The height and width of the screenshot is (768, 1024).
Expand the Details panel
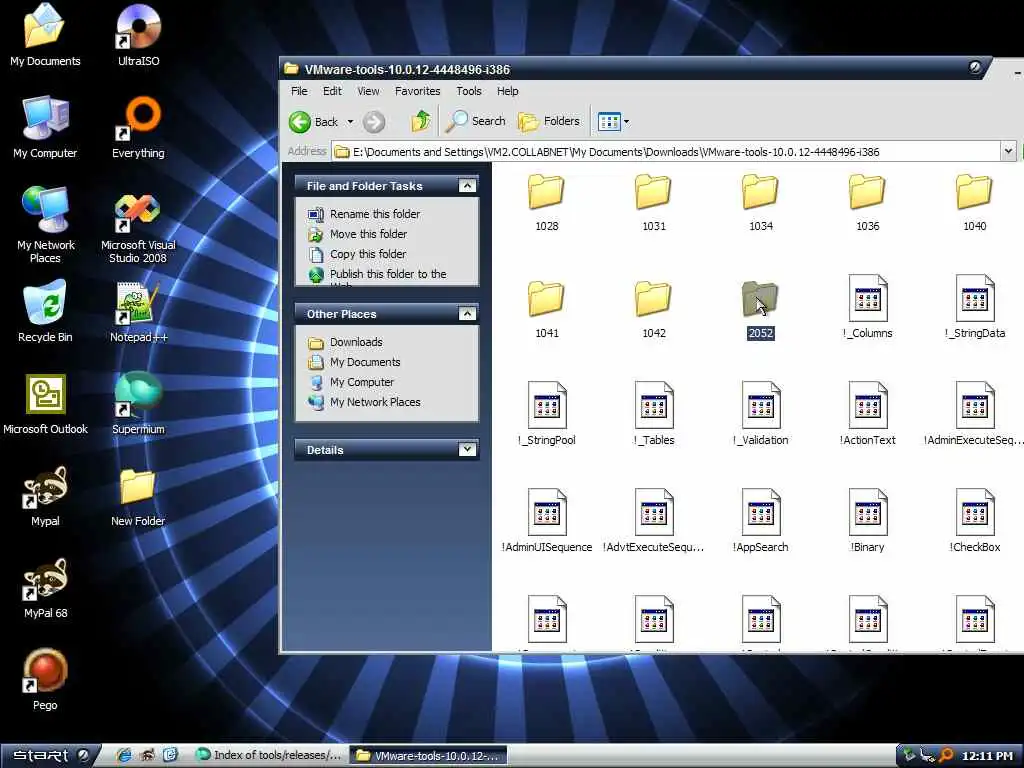pos(467,449)
